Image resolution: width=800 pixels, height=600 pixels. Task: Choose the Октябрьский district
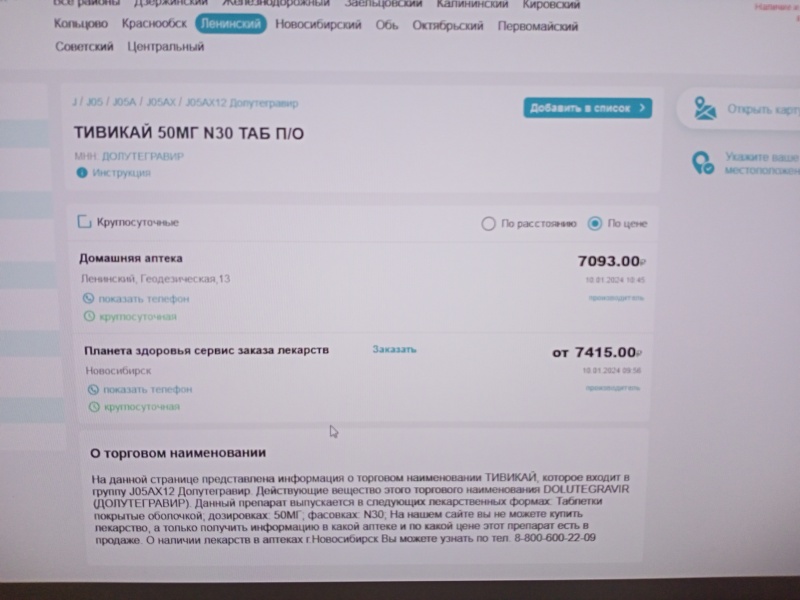pos(447,26)
